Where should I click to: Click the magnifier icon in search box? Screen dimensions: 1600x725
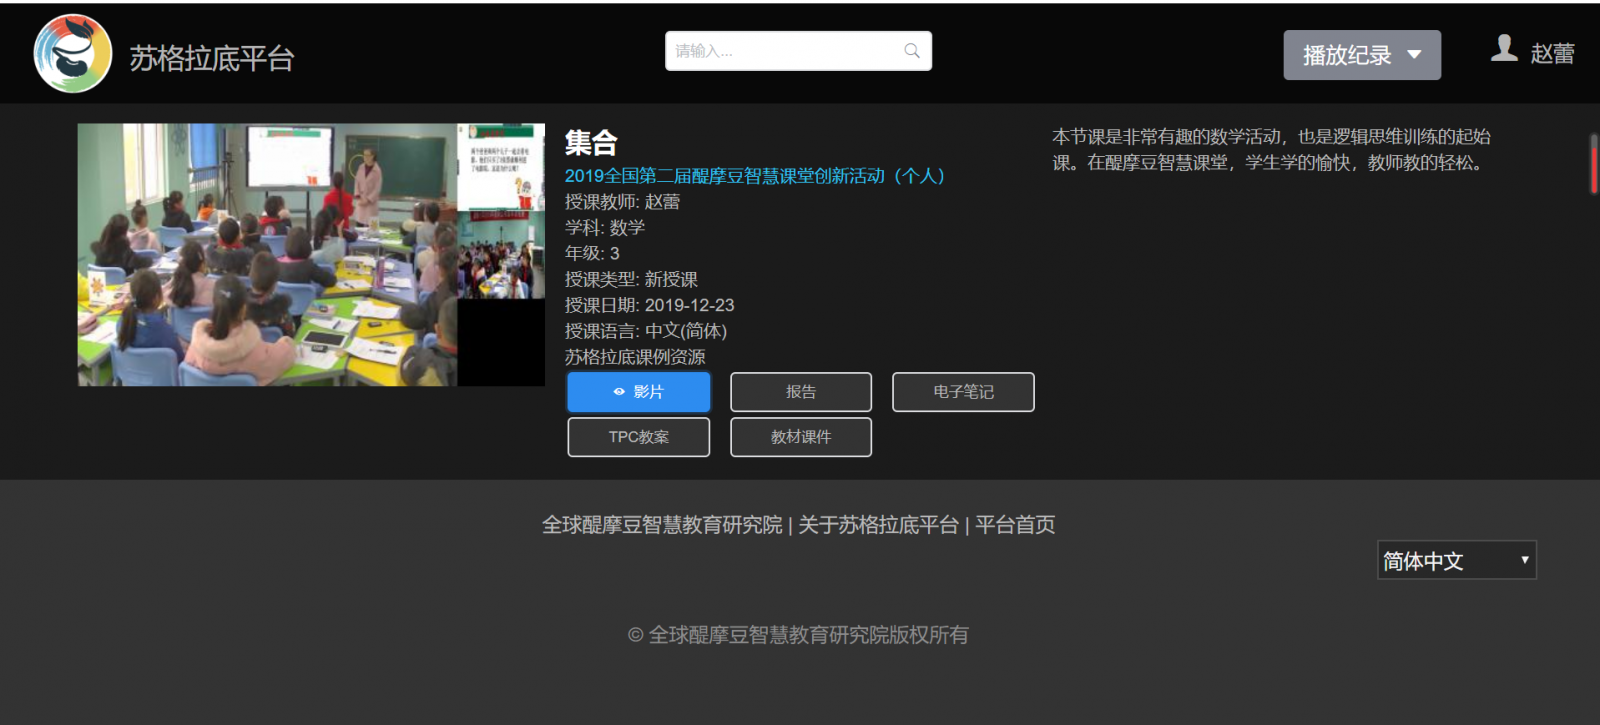click(x=911, y=51)
